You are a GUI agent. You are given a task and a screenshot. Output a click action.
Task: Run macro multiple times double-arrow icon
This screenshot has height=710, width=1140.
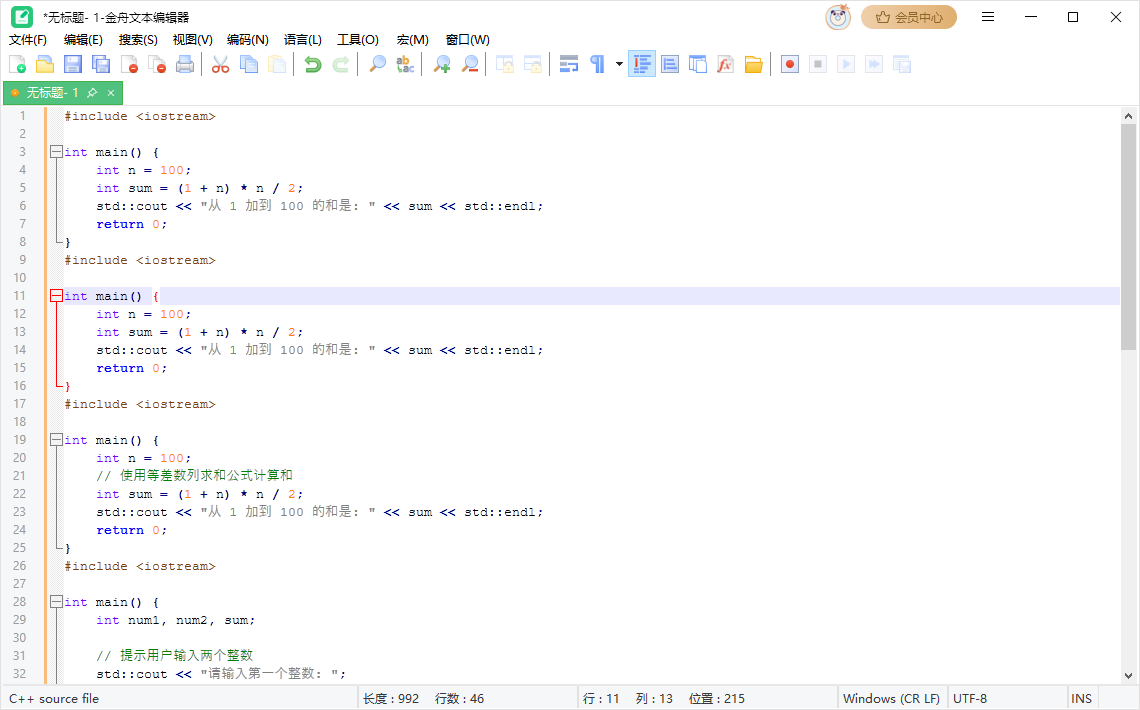[x=874, y=65]
